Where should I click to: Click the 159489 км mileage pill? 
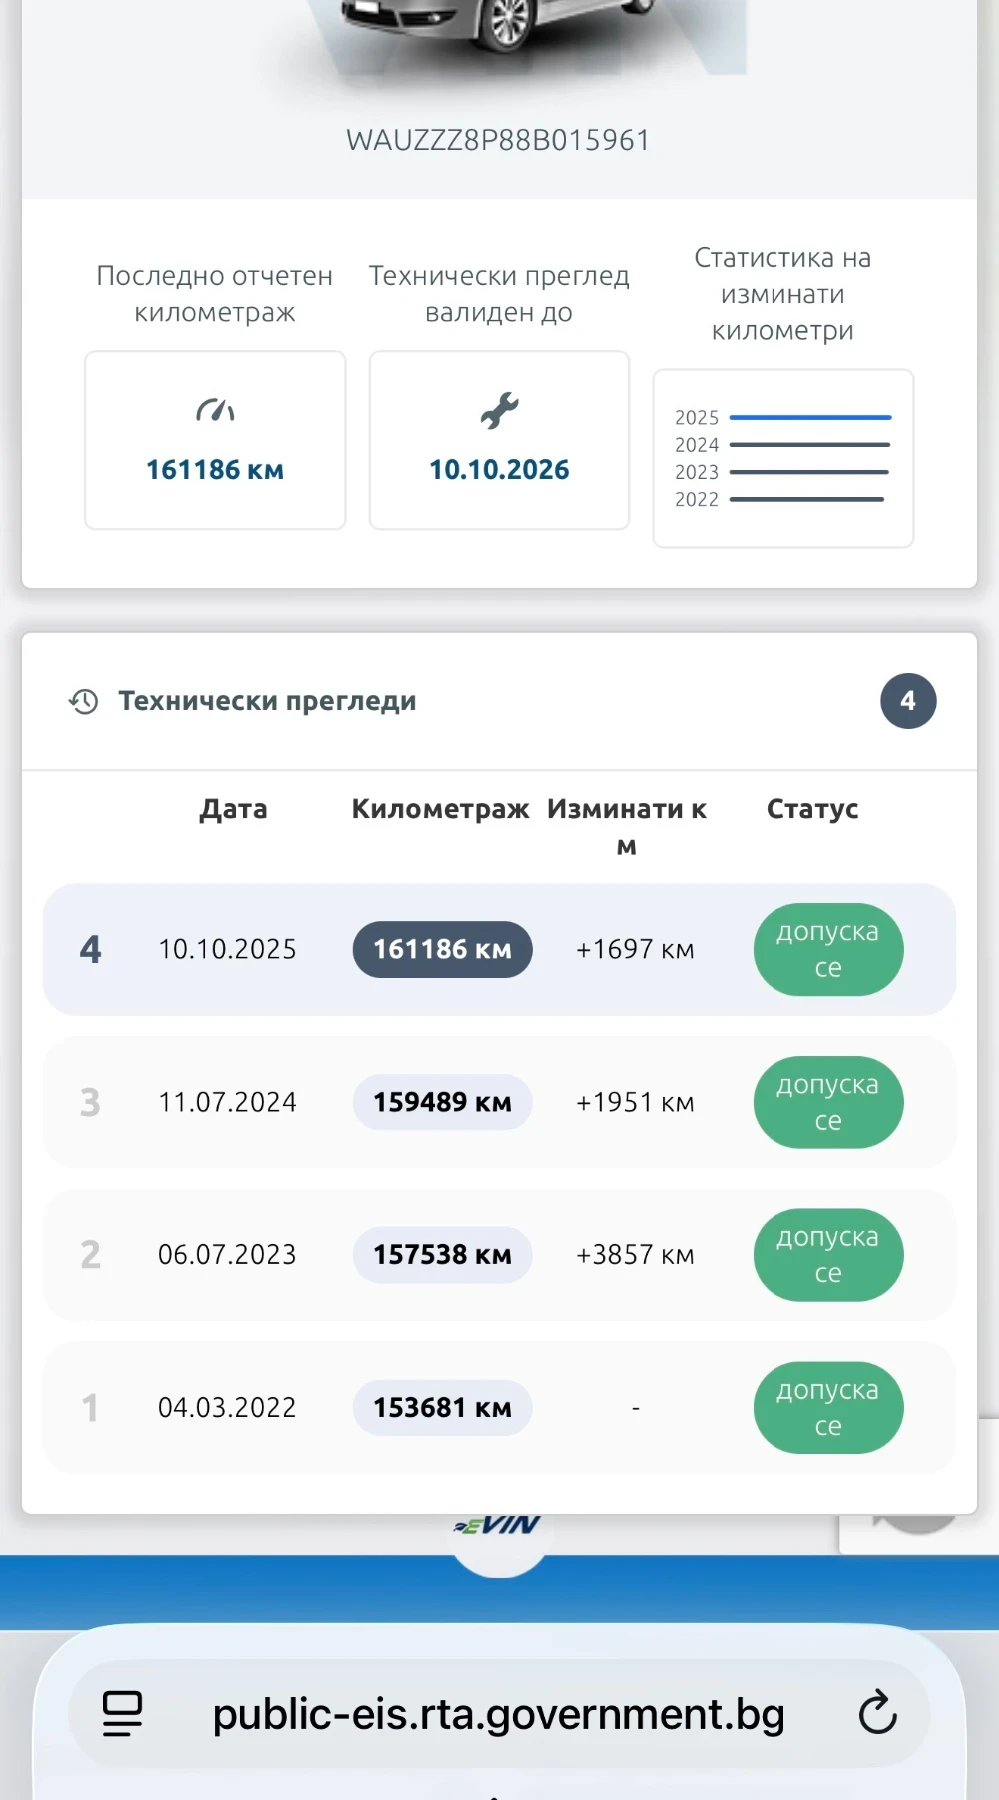442,1102
